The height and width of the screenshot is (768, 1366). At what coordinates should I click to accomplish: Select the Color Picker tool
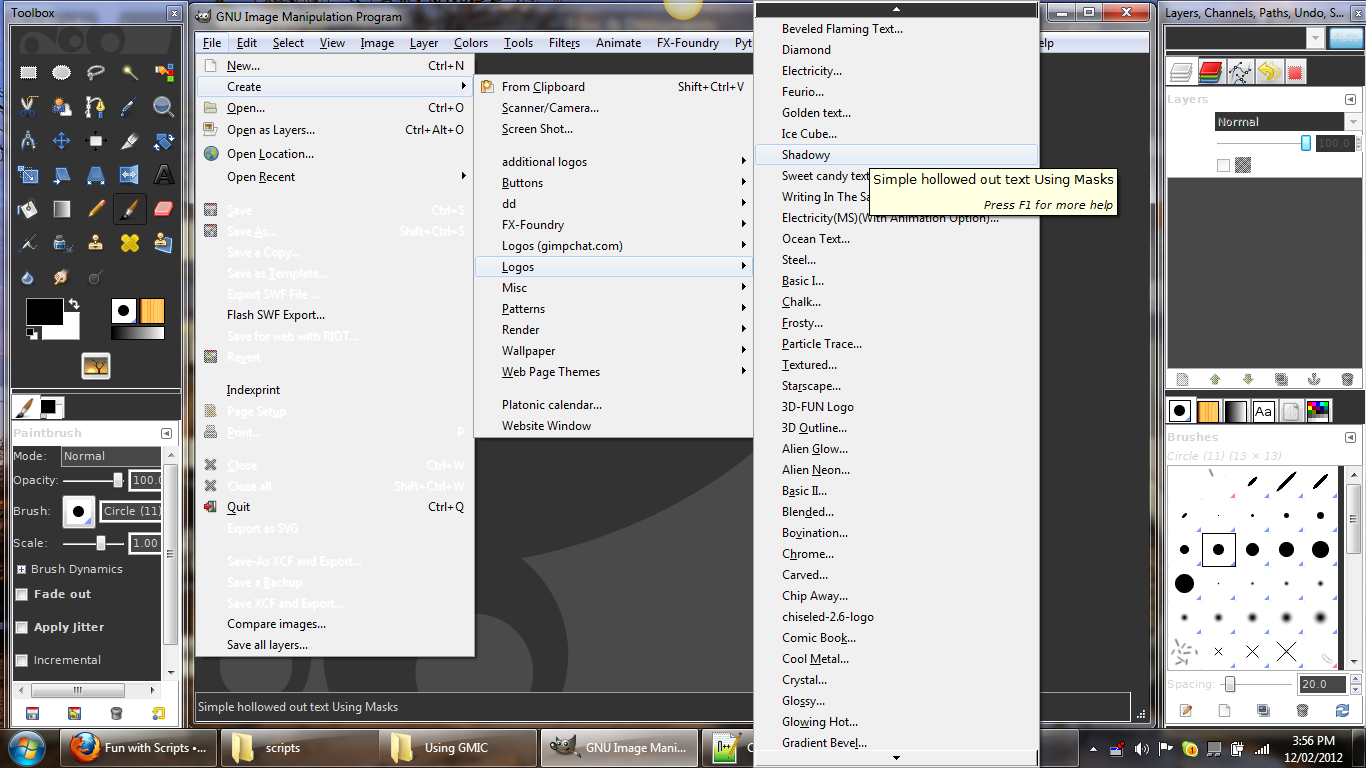130,106
